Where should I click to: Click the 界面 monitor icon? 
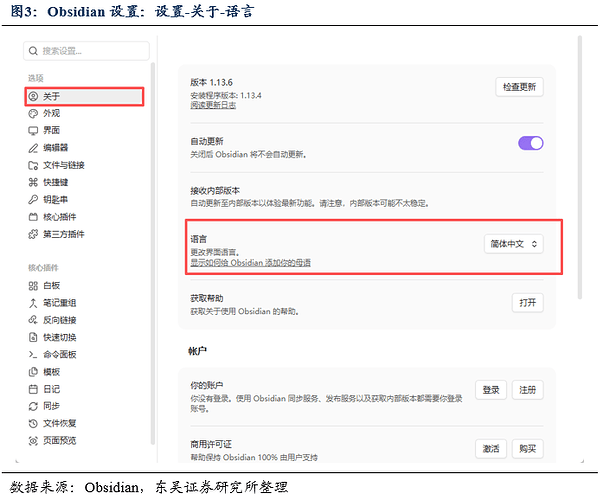click(33, 131)
